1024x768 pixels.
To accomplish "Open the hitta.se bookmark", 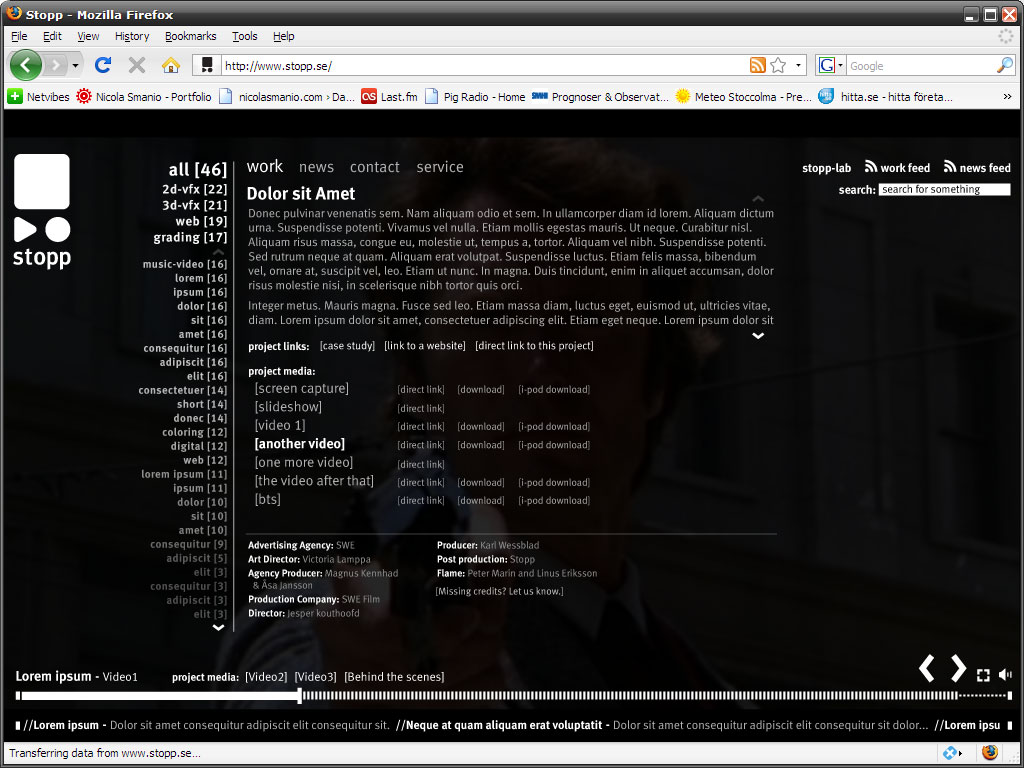I will click(886, 97).
